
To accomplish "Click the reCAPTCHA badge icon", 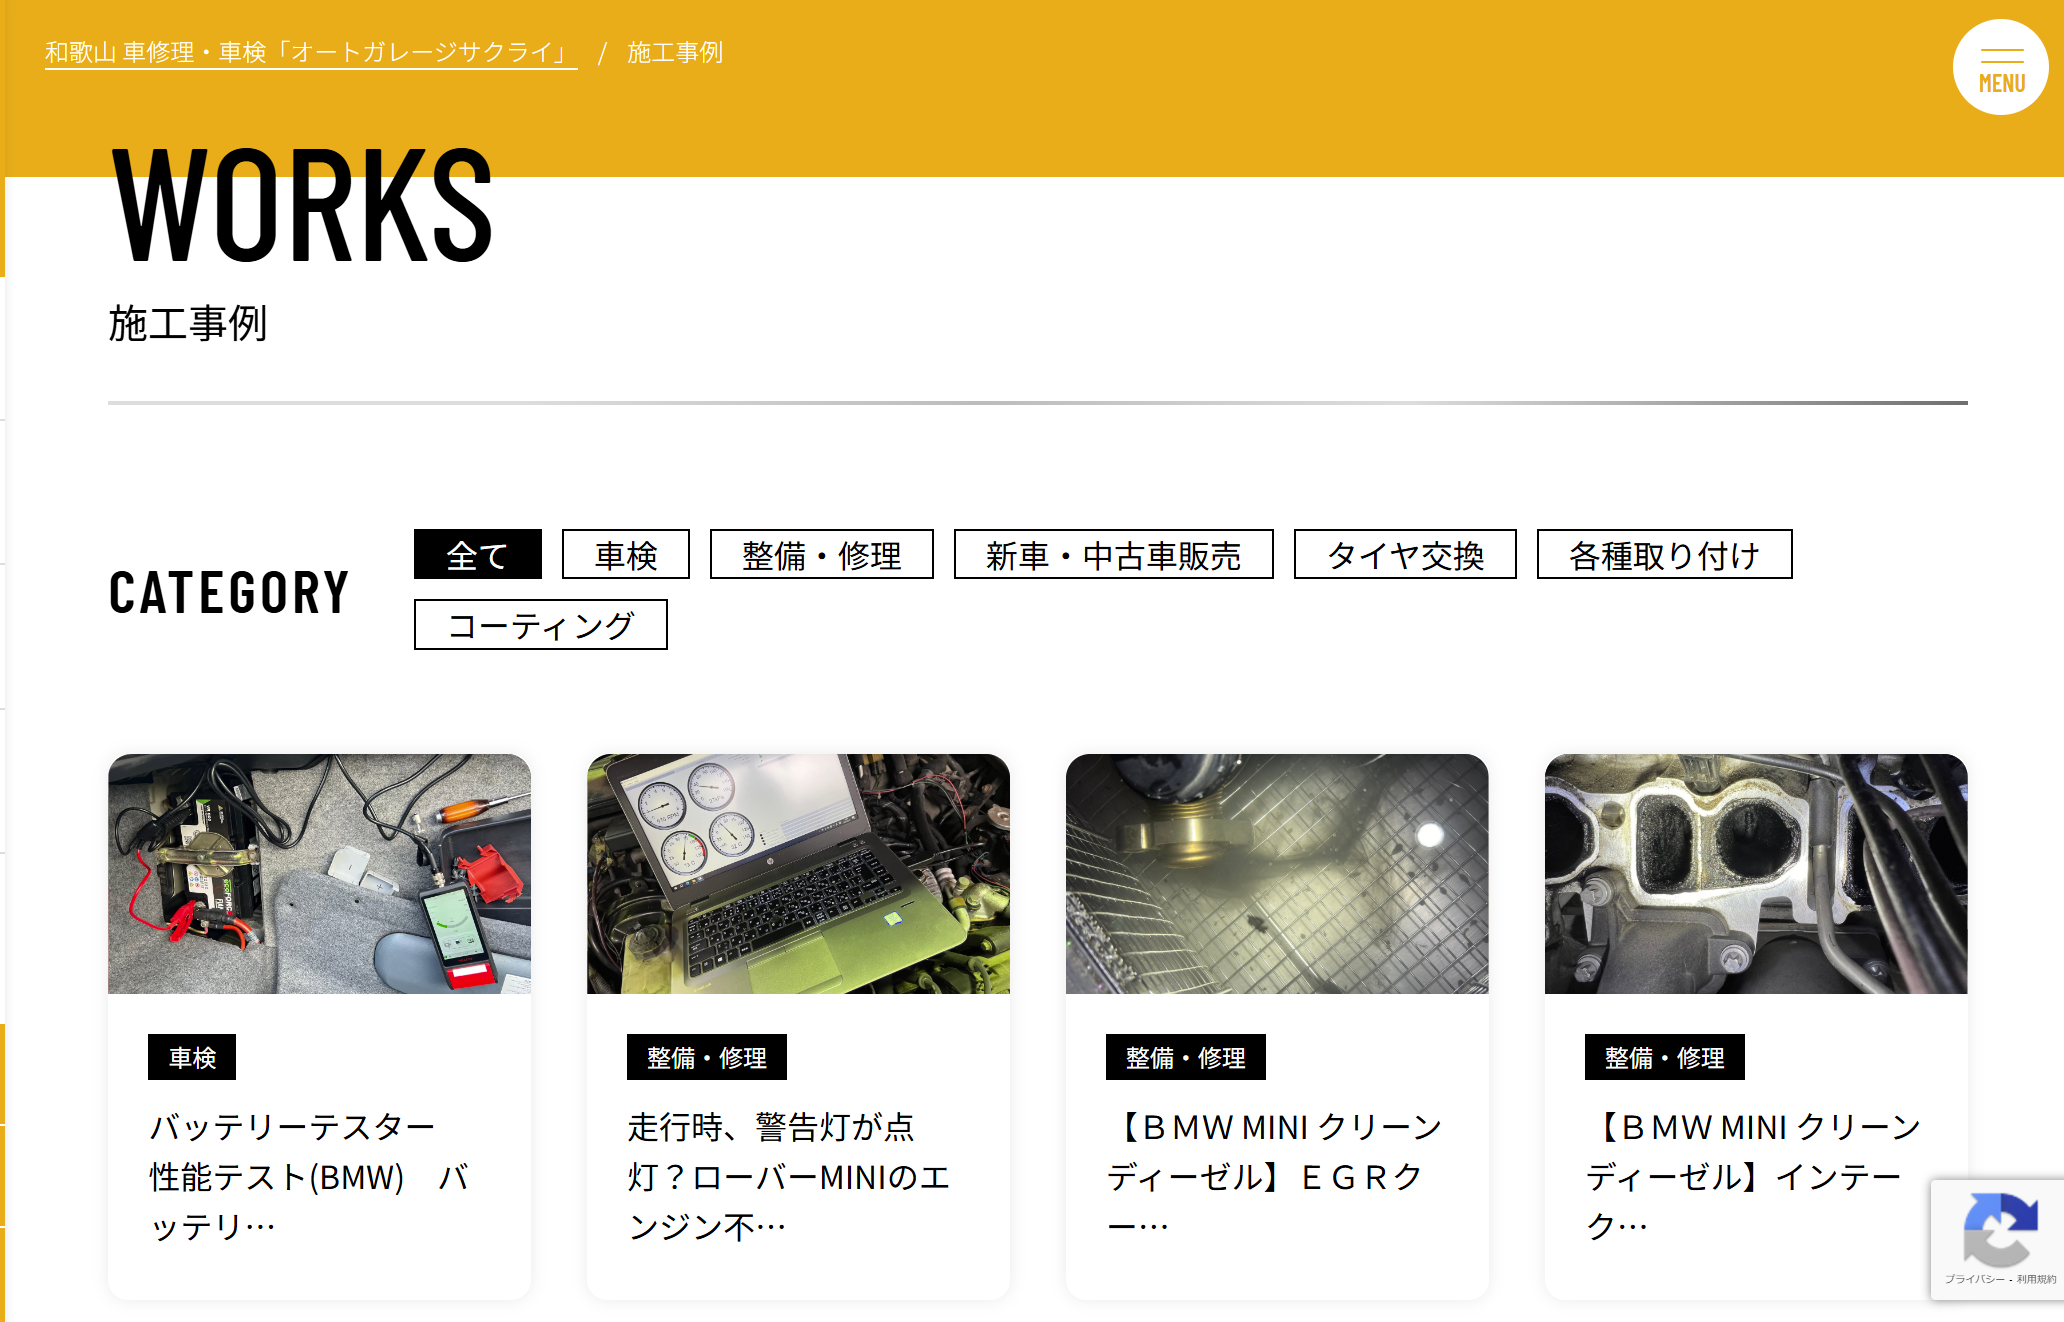I will pos(1999,1229).
